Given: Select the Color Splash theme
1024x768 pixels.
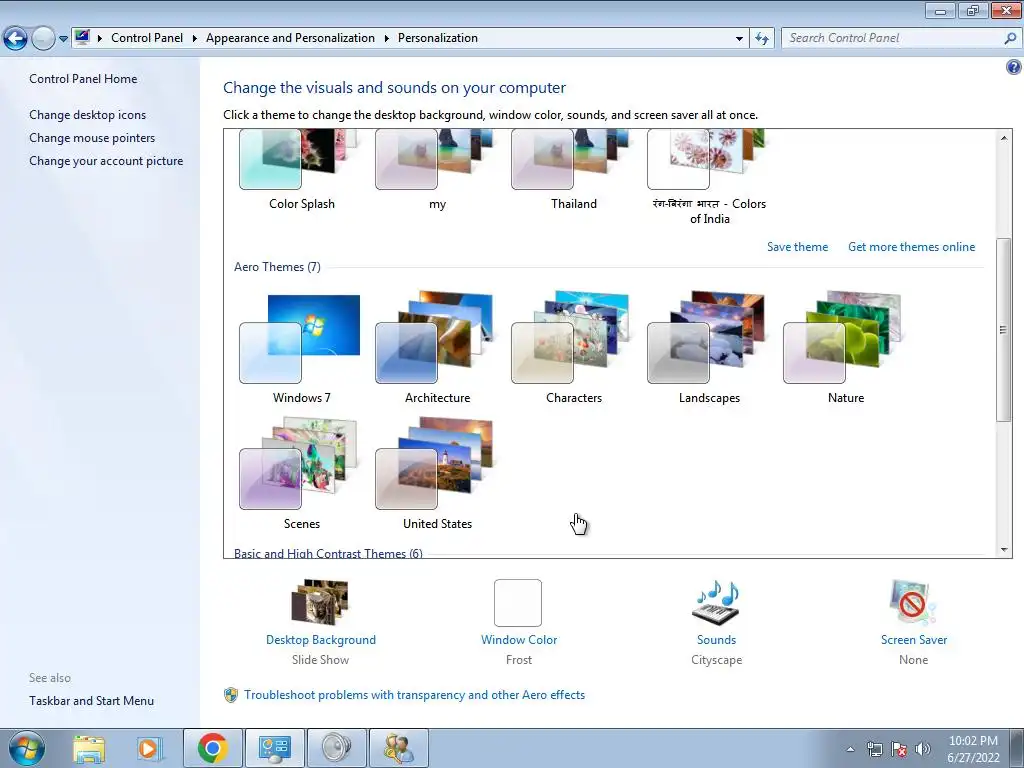Looking at the screenshot, I should pos(301,170).
